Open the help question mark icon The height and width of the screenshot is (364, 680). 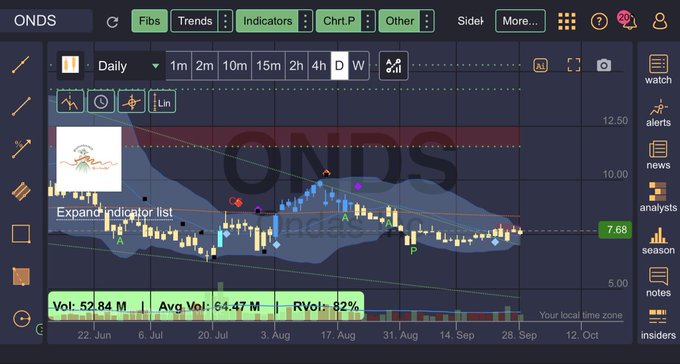pyautogui.click(x=599, y=21)
